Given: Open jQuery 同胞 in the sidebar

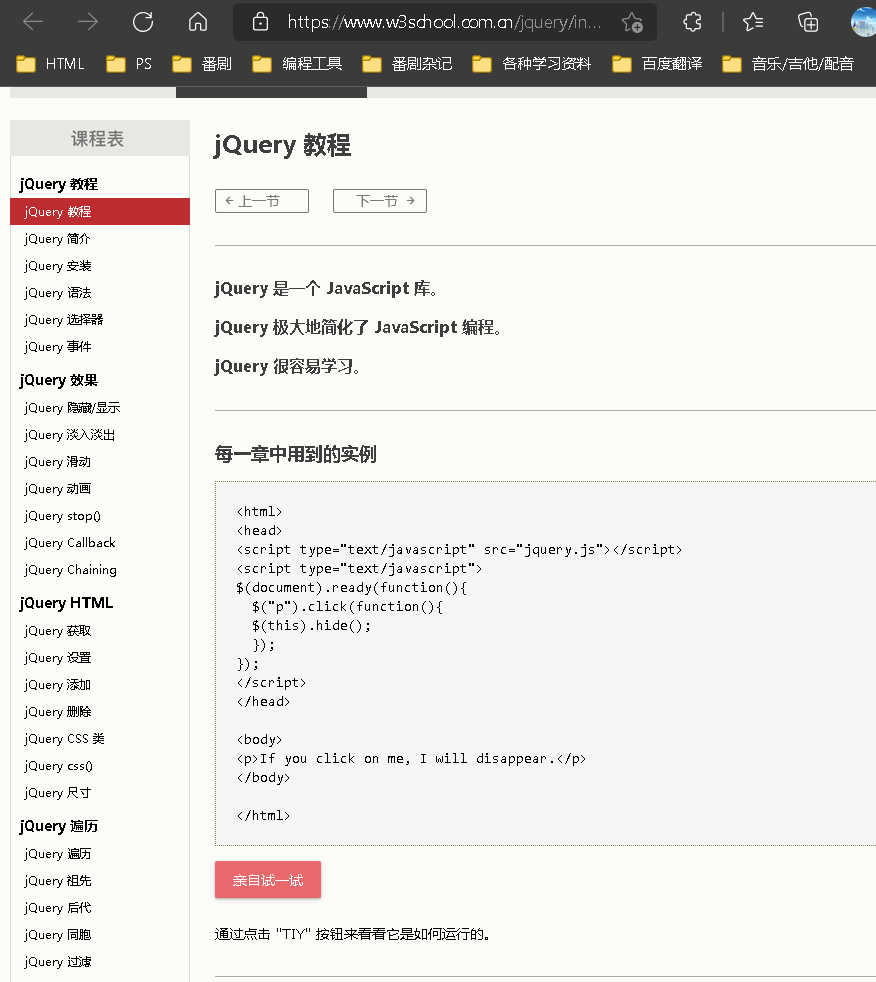Looking at the screenshot, I should pyautogui.click(x=58, y=934).
